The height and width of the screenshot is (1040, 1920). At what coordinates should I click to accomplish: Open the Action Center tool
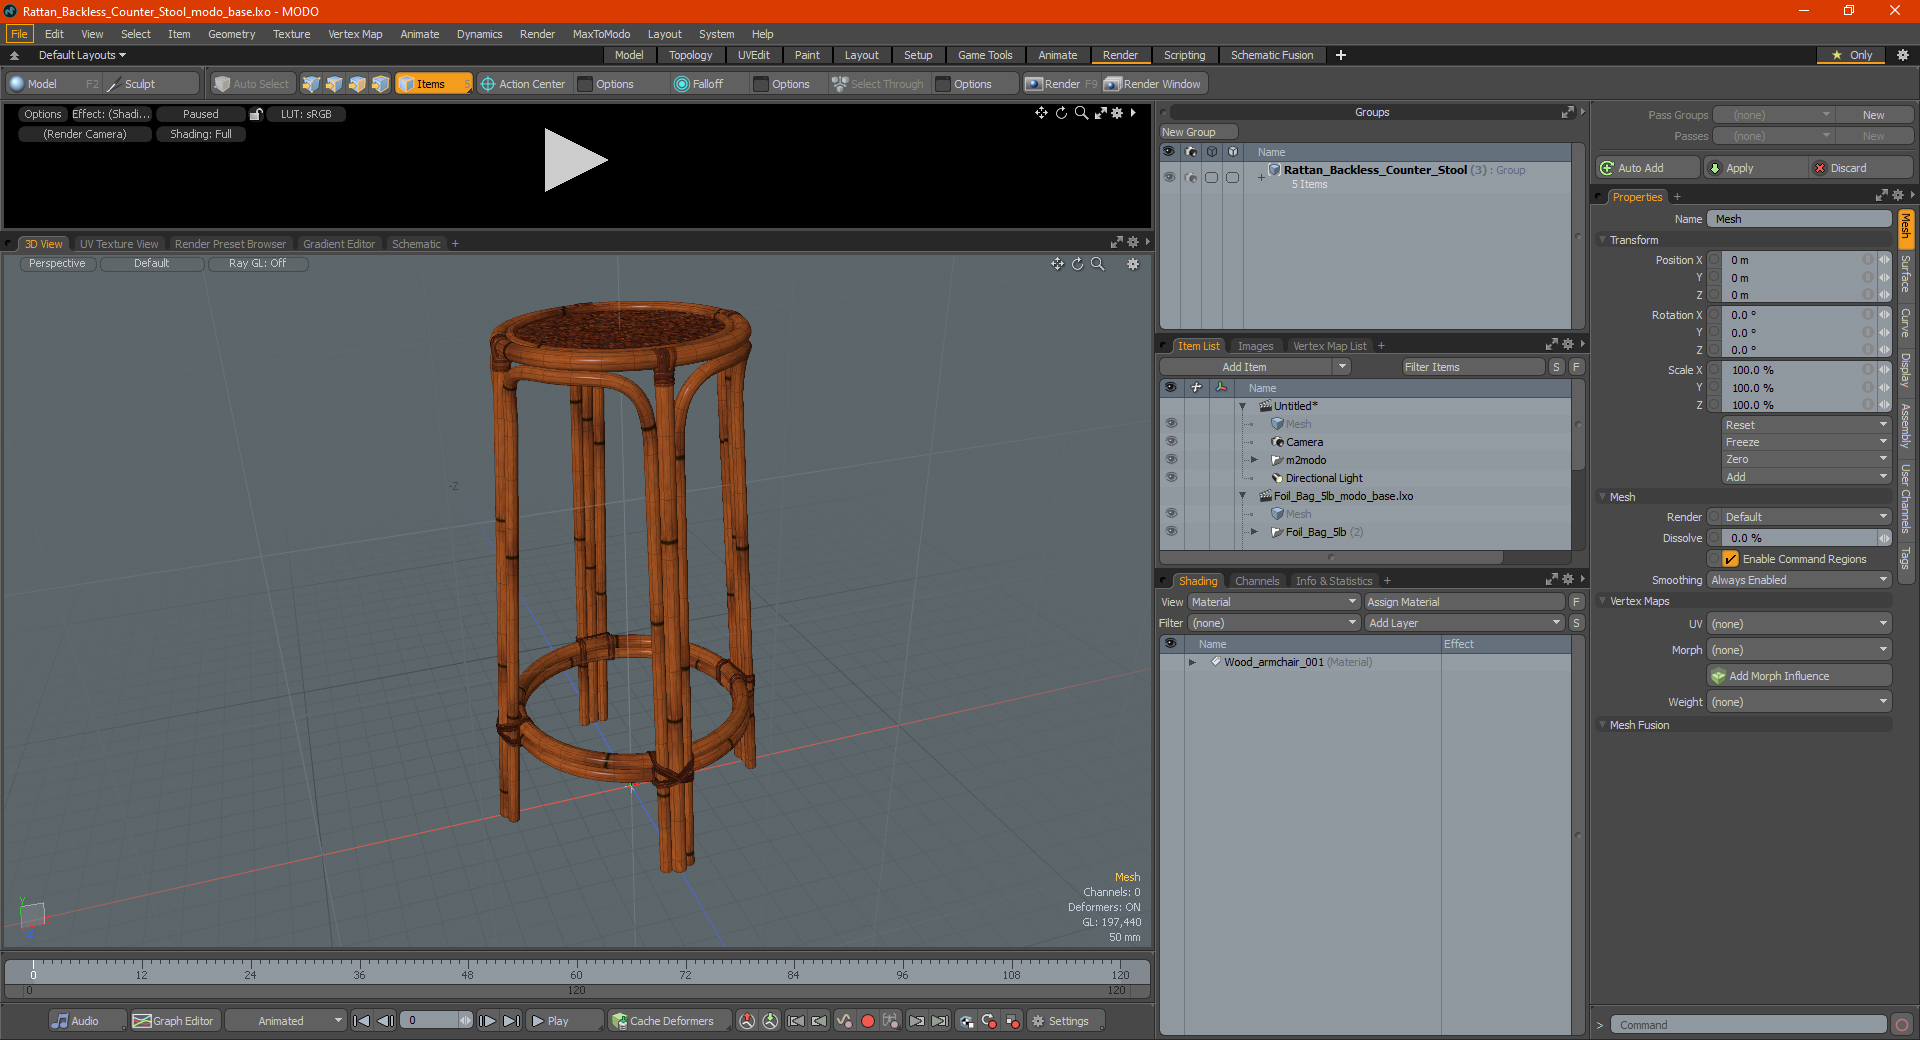pos(523,84)
